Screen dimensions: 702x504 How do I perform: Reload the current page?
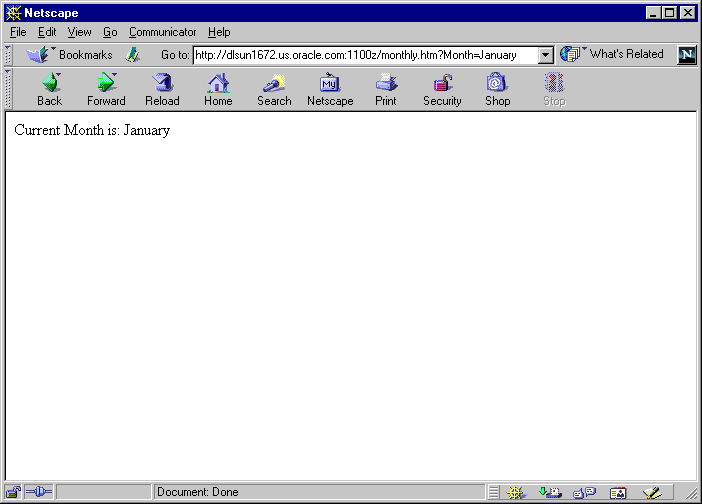162,90
